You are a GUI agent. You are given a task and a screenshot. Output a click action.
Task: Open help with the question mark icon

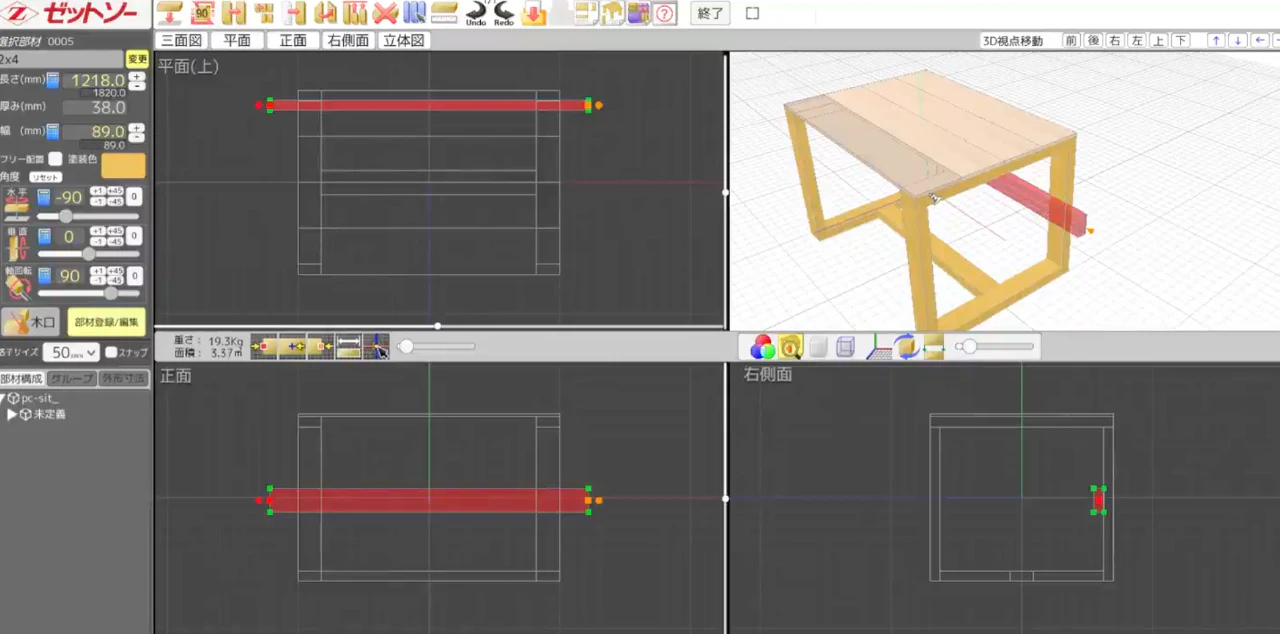(665, 14)
